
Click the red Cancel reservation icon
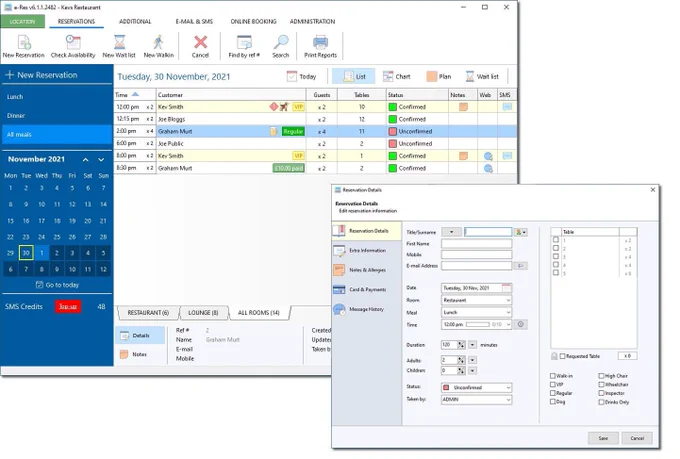(x=200, y=43)
